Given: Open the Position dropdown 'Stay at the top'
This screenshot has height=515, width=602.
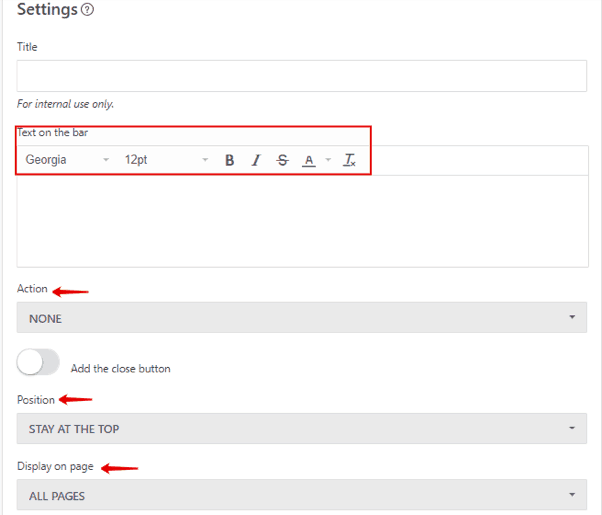Looking at the screenshot, I should click(301, 429).
